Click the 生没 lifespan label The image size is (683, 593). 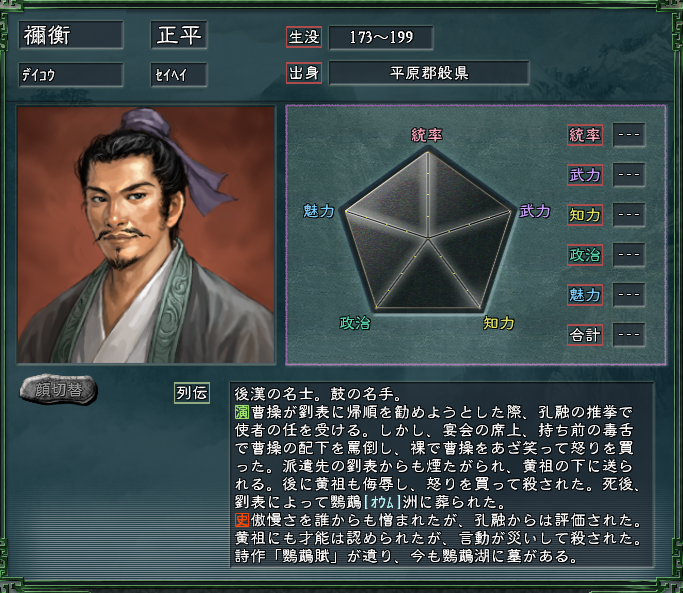tap(304, 37)
